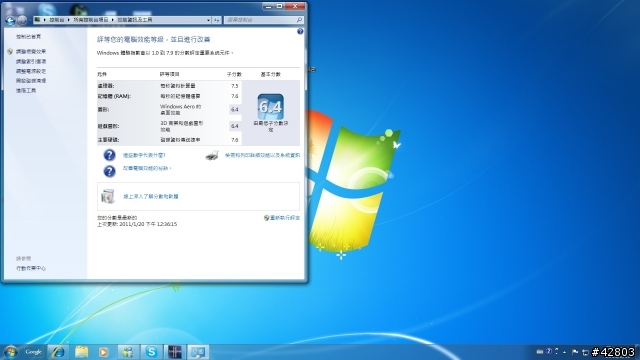Click the processor subscore 7.5
The width and height of the screenshot is (640, 360).
tap(234, 86)
